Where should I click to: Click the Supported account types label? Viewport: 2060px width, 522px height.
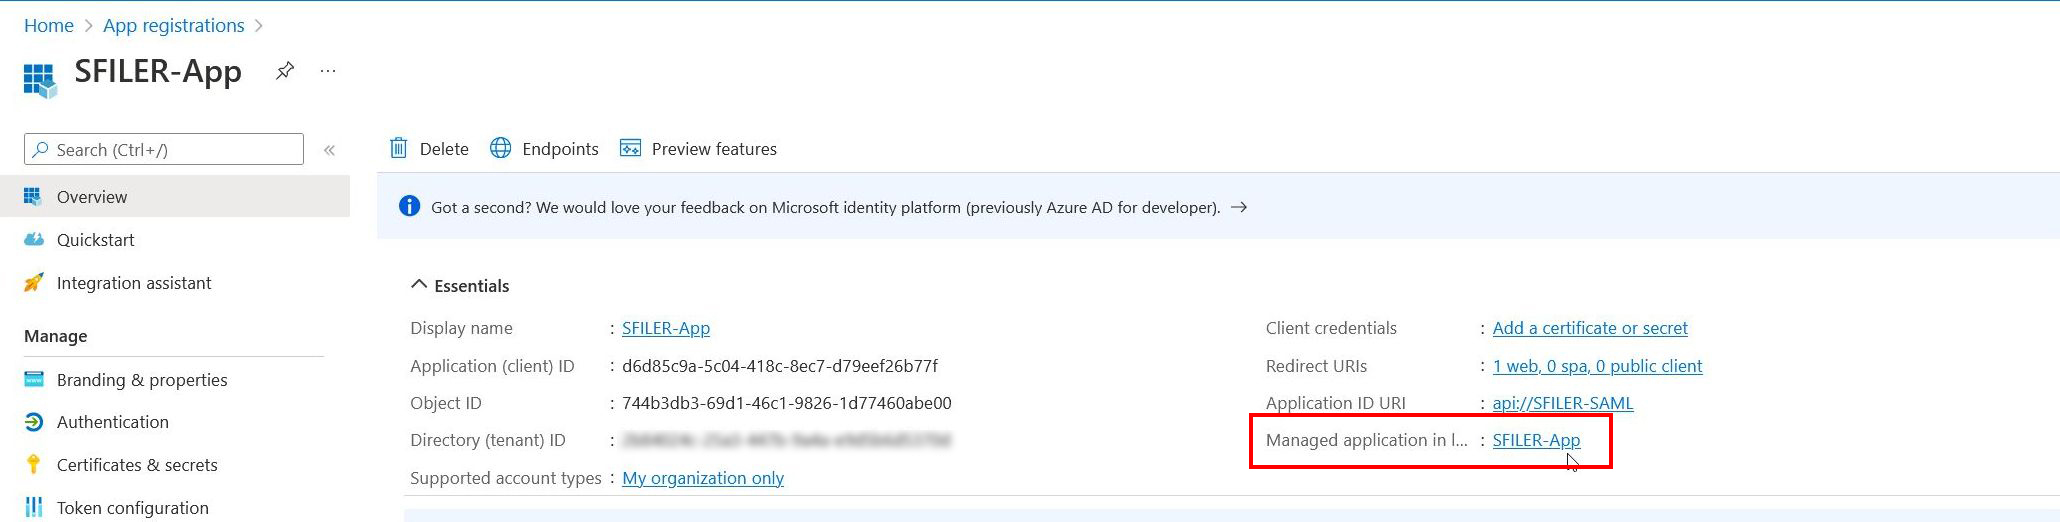pos(506,478)
